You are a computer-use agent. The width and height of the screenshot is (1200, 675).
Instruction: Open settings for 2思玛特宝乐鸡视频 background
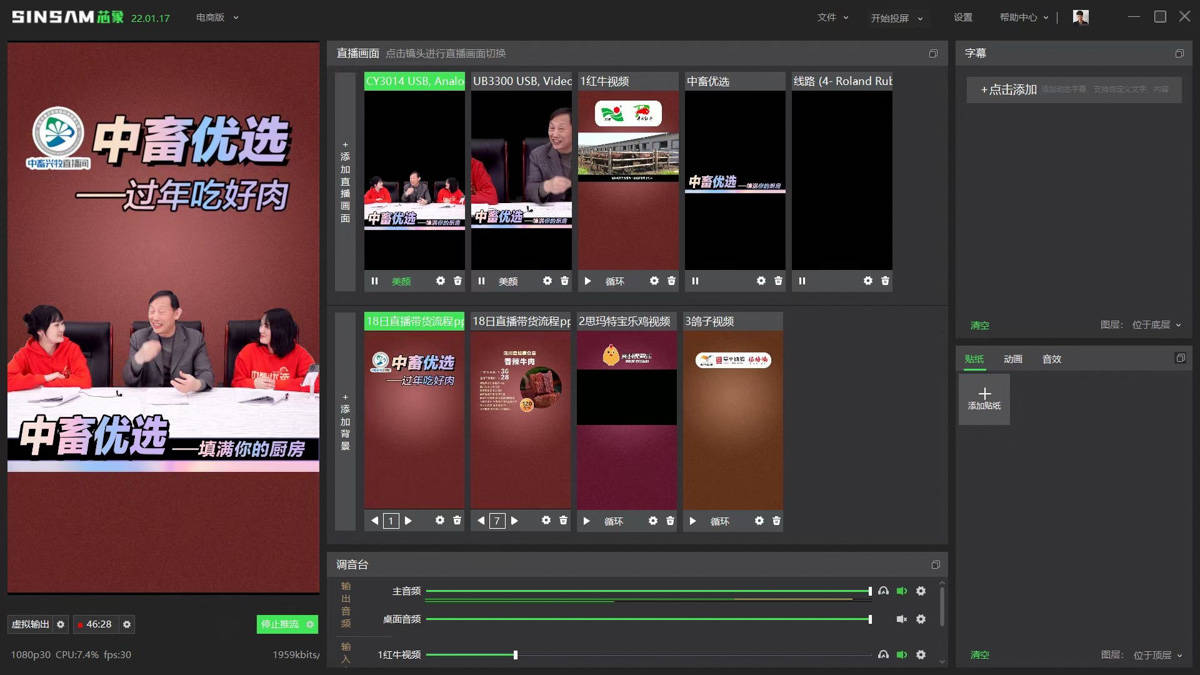(x=653, y=521)
